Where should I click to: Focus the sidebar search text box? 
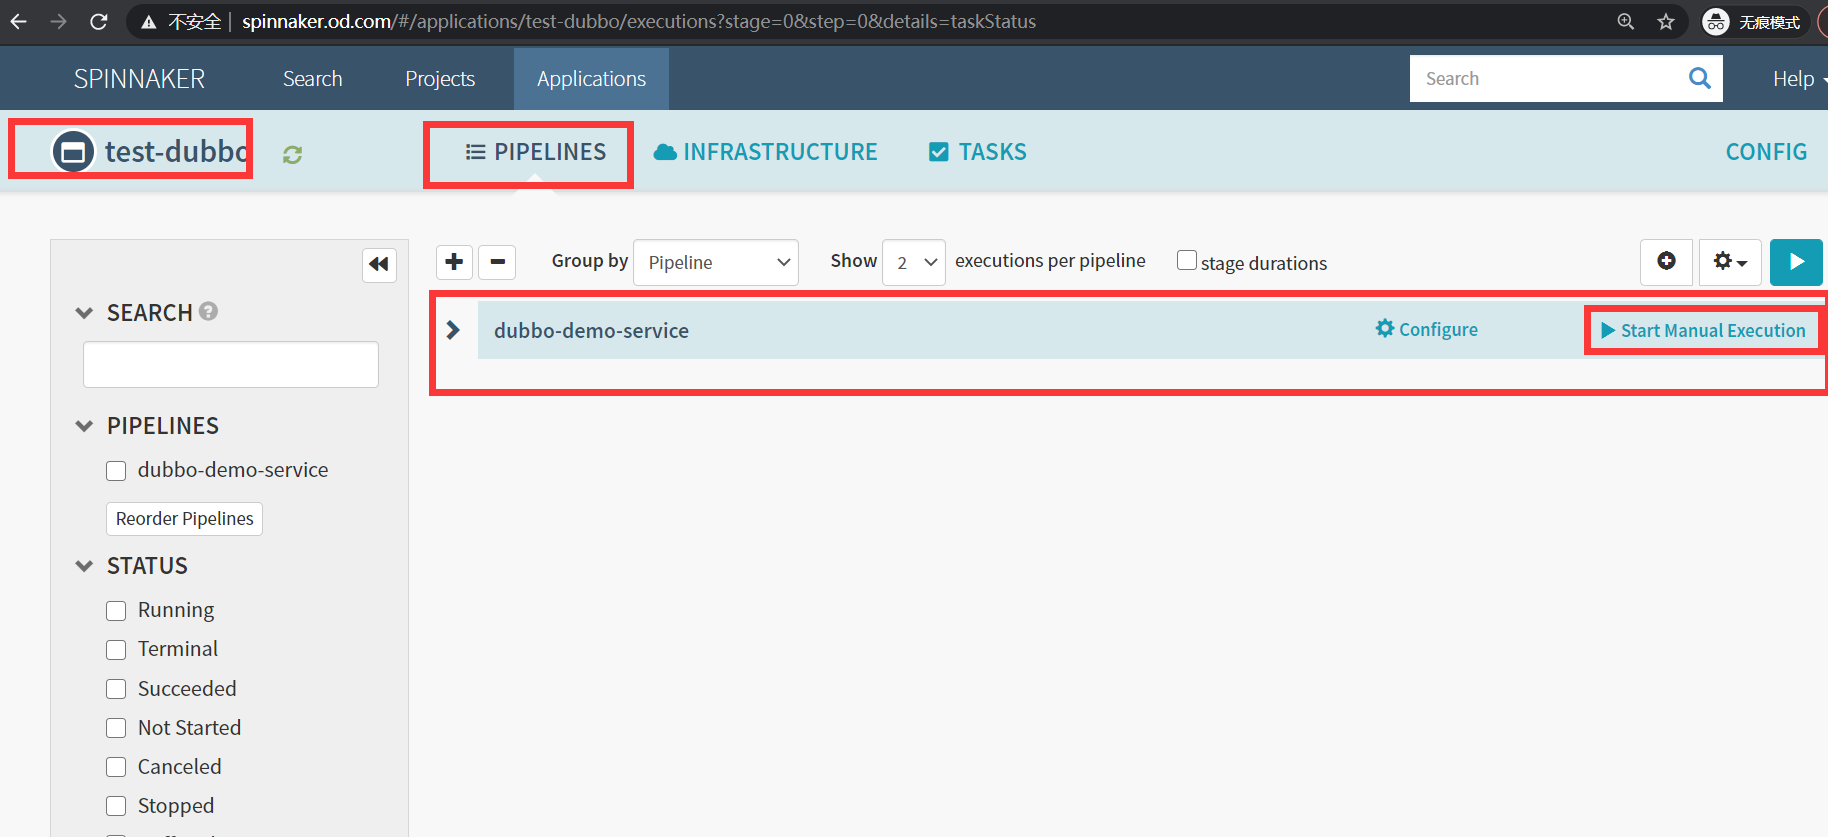click(231, 365)
